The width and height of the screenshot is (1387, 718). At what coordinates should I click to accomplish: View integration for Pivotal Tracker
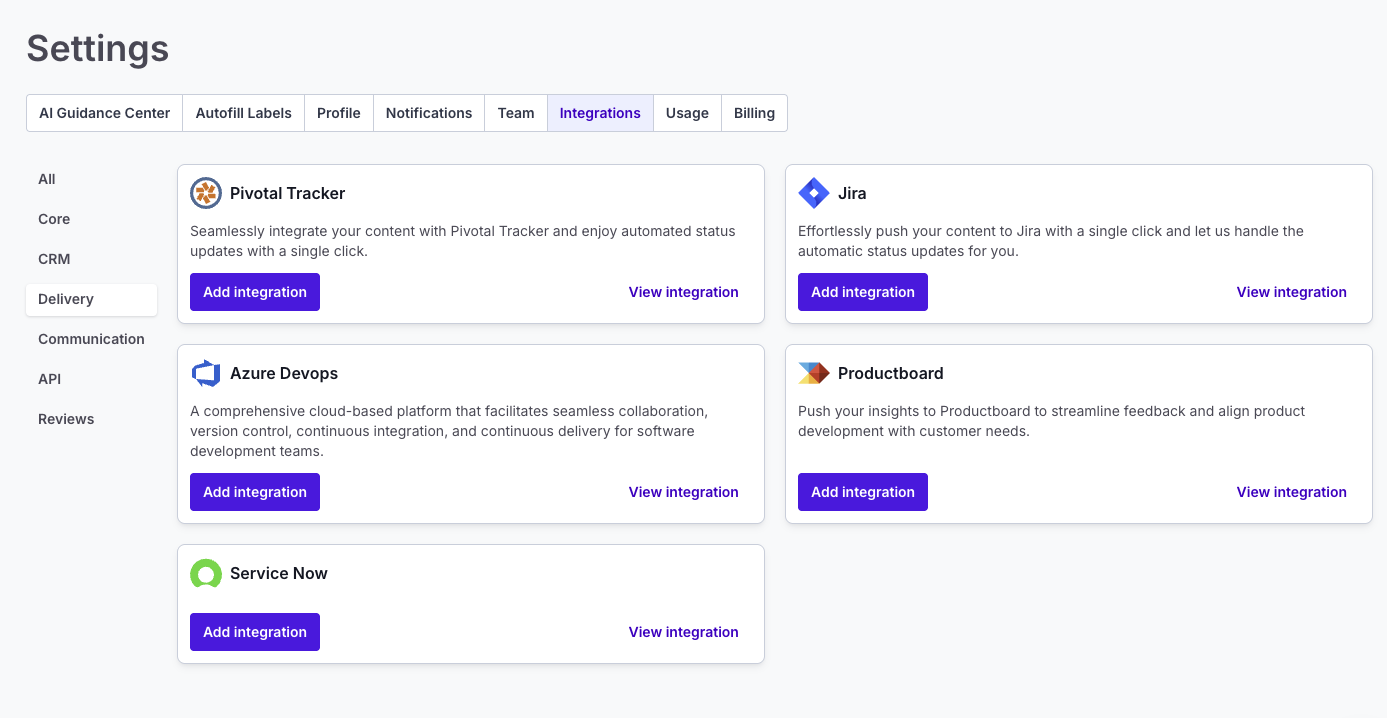(684, 292)
